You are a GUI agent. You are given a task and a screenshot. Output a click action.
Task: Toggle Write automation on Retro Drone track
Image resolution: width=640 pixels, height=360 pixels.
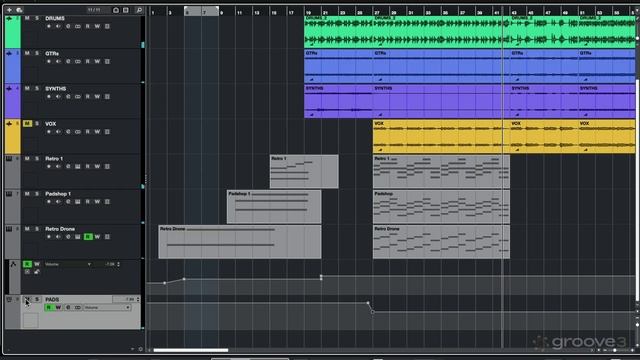[x=98, y=237]
